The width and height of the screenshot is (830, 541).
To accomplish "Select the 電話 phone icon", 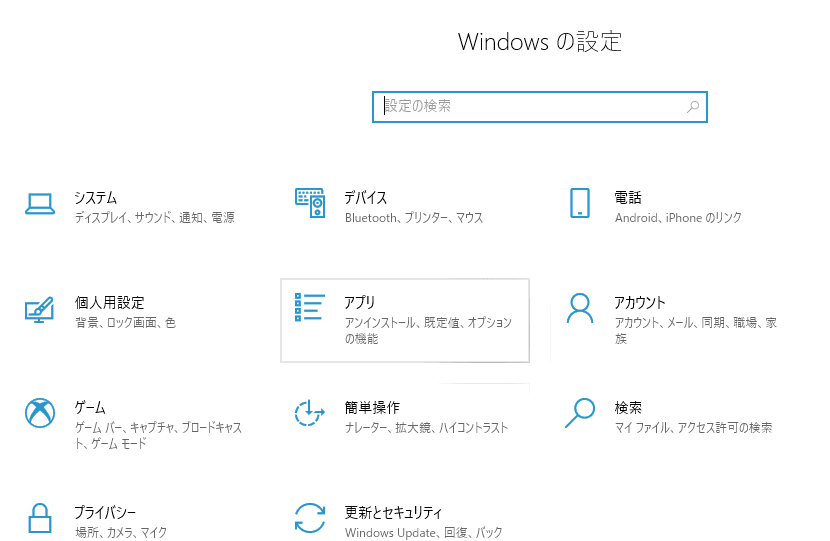I will (580, 203).
